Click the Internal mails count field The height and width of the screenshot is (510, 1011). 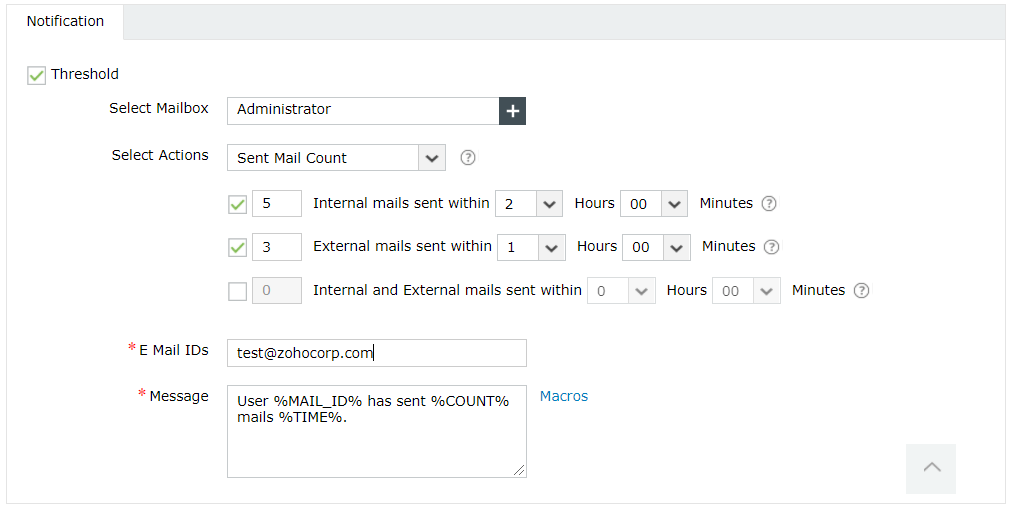277,204
